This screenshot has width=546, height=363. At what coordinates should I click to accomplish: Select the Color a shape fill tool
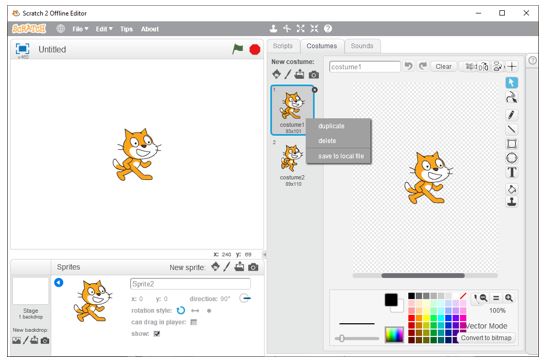[512, 189]
